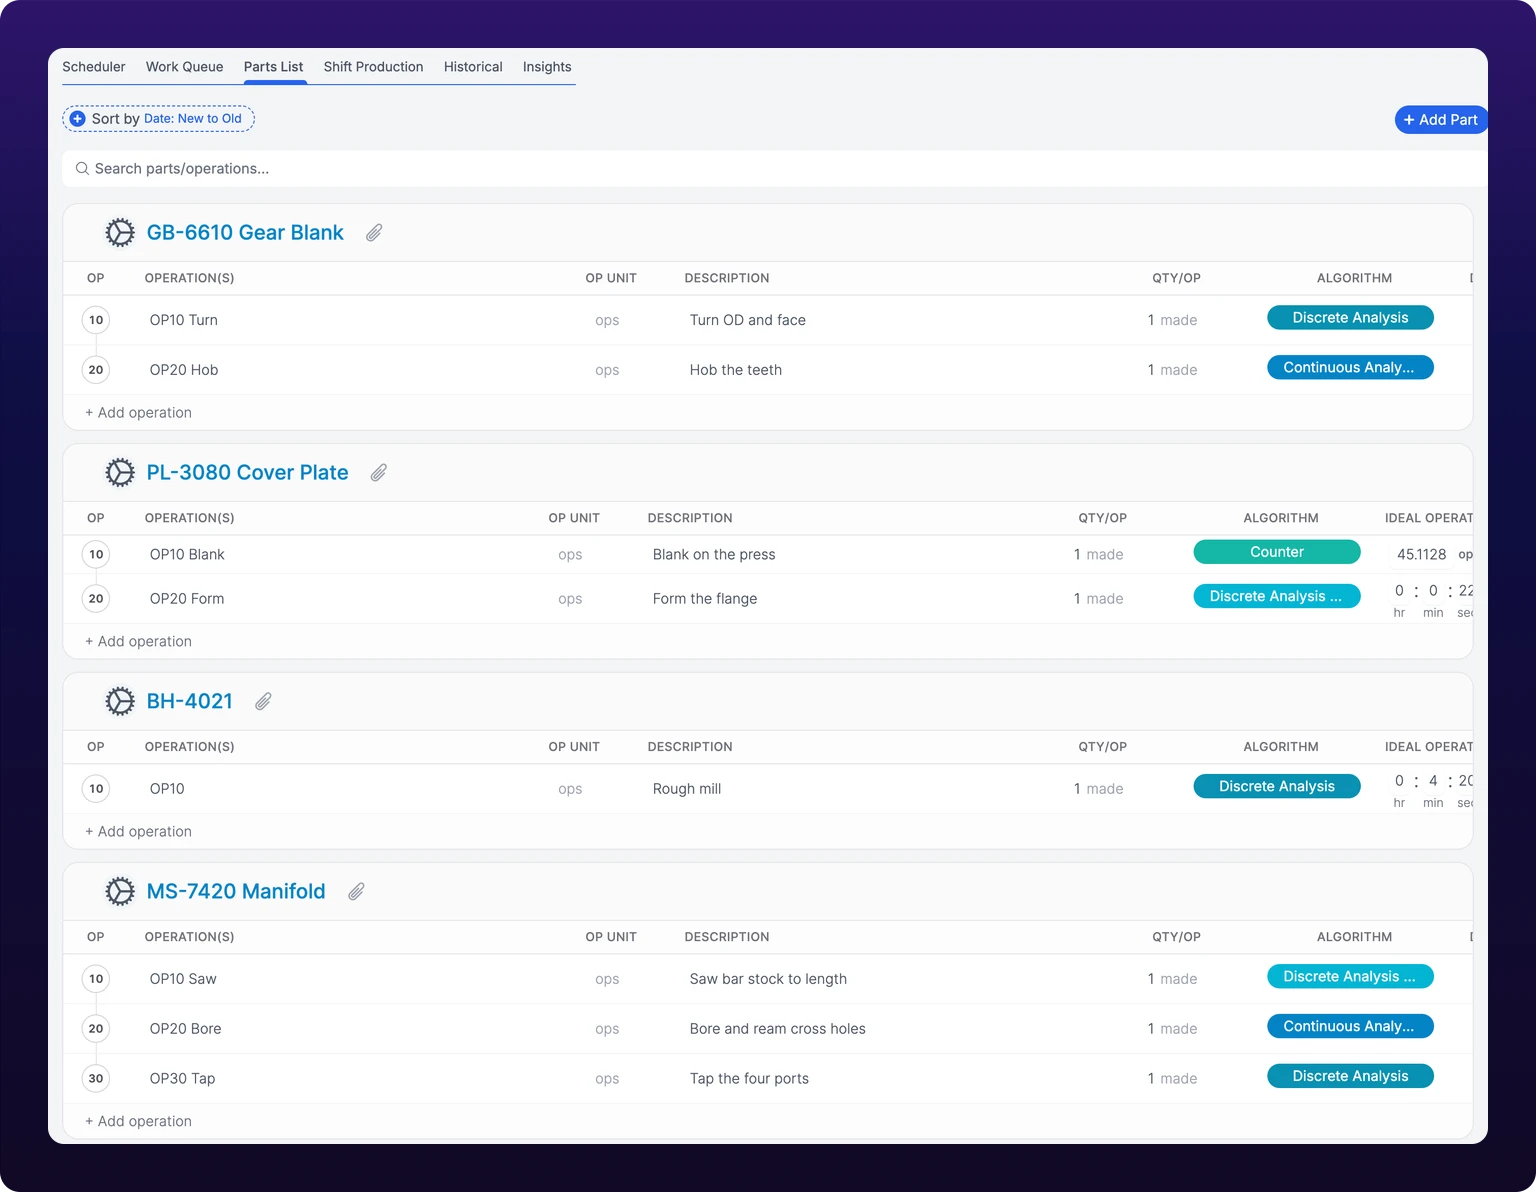This screenshot has height=1192, width=1536.
Task: Open the MS-7420 Manifold part link
Action: pos(236,892)
